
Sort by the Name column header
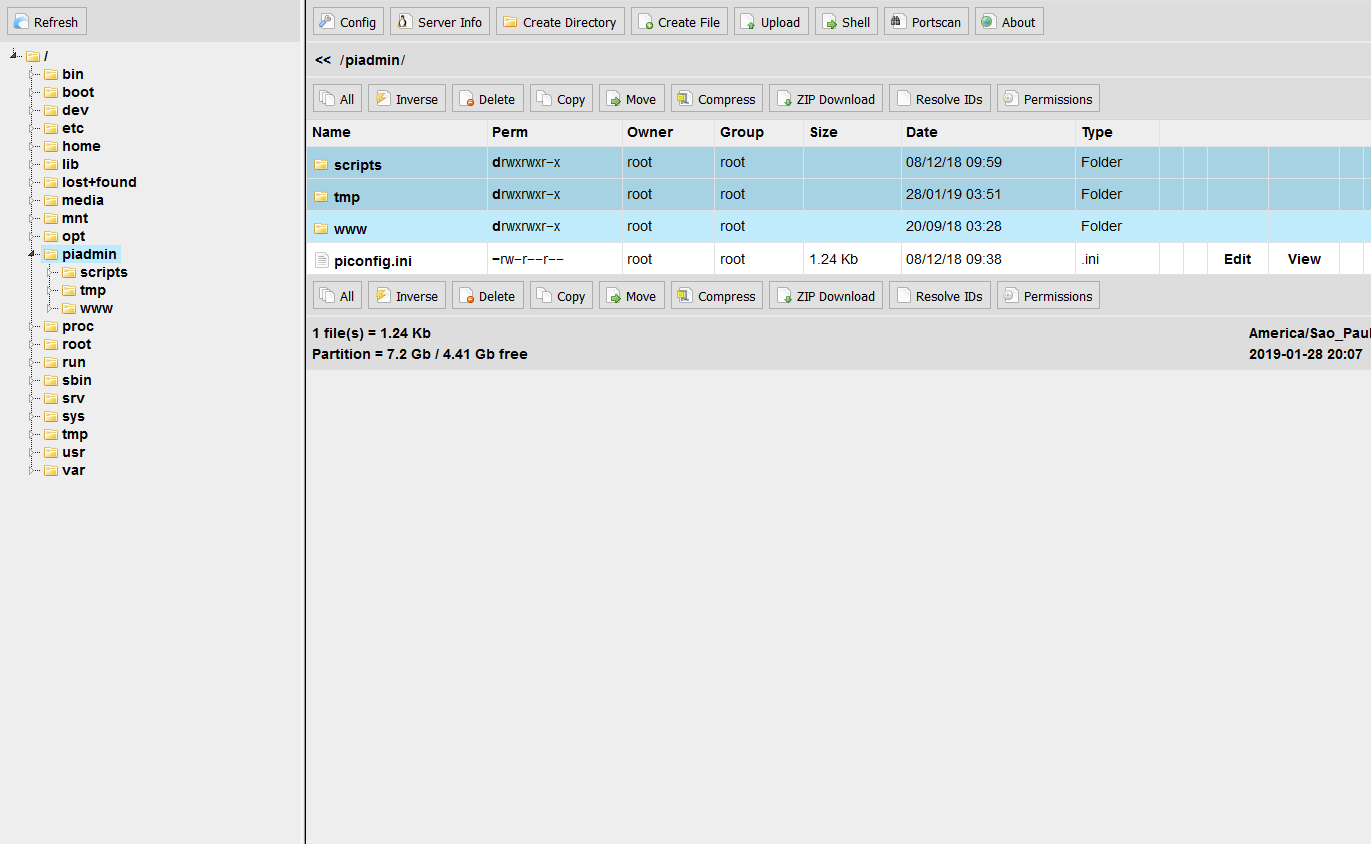[x=331, y=132]
